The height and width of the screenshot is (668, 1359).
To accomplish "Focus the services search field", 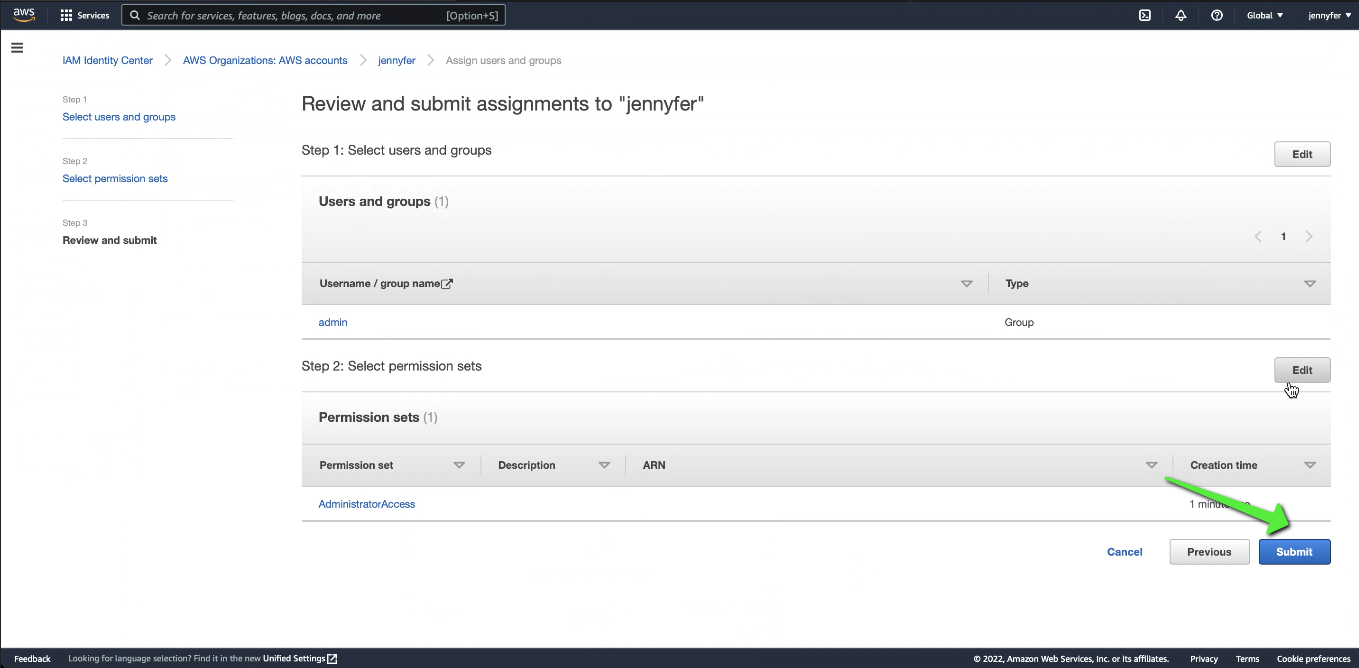I will [313, 15].
